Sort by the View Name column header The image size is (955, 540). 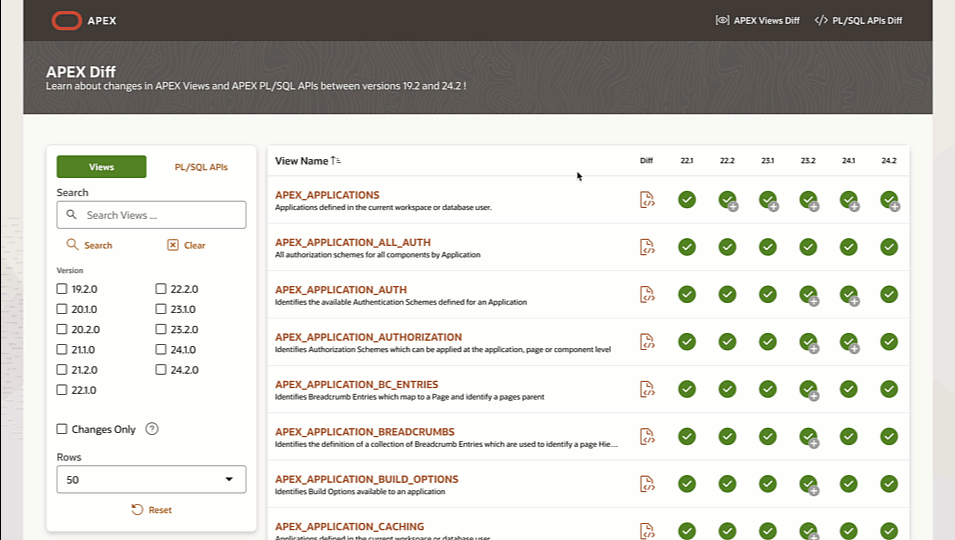click(x=308, y=161)
